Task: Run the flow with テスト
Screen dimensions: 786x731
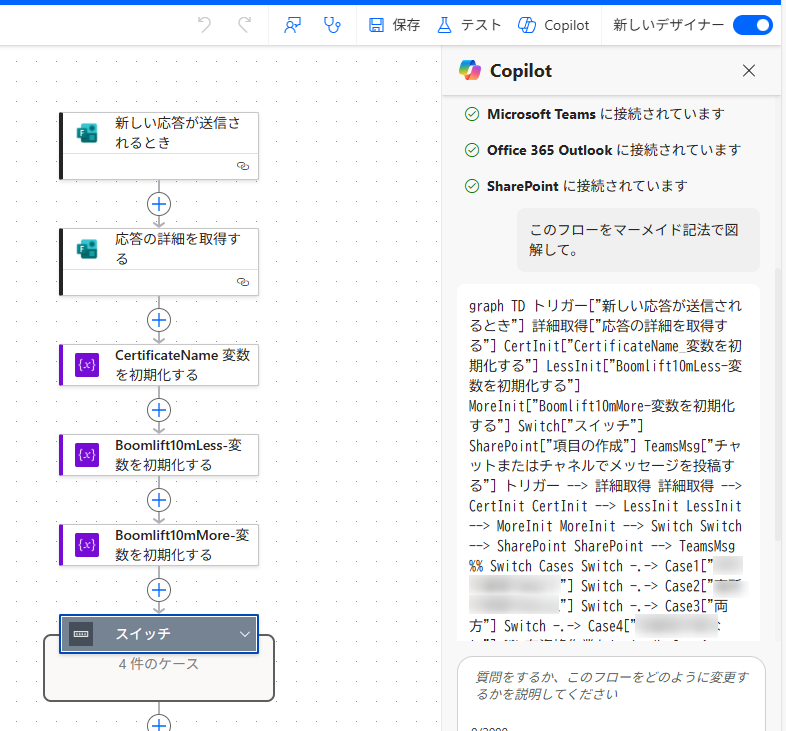Action: [x=469, y=25]
